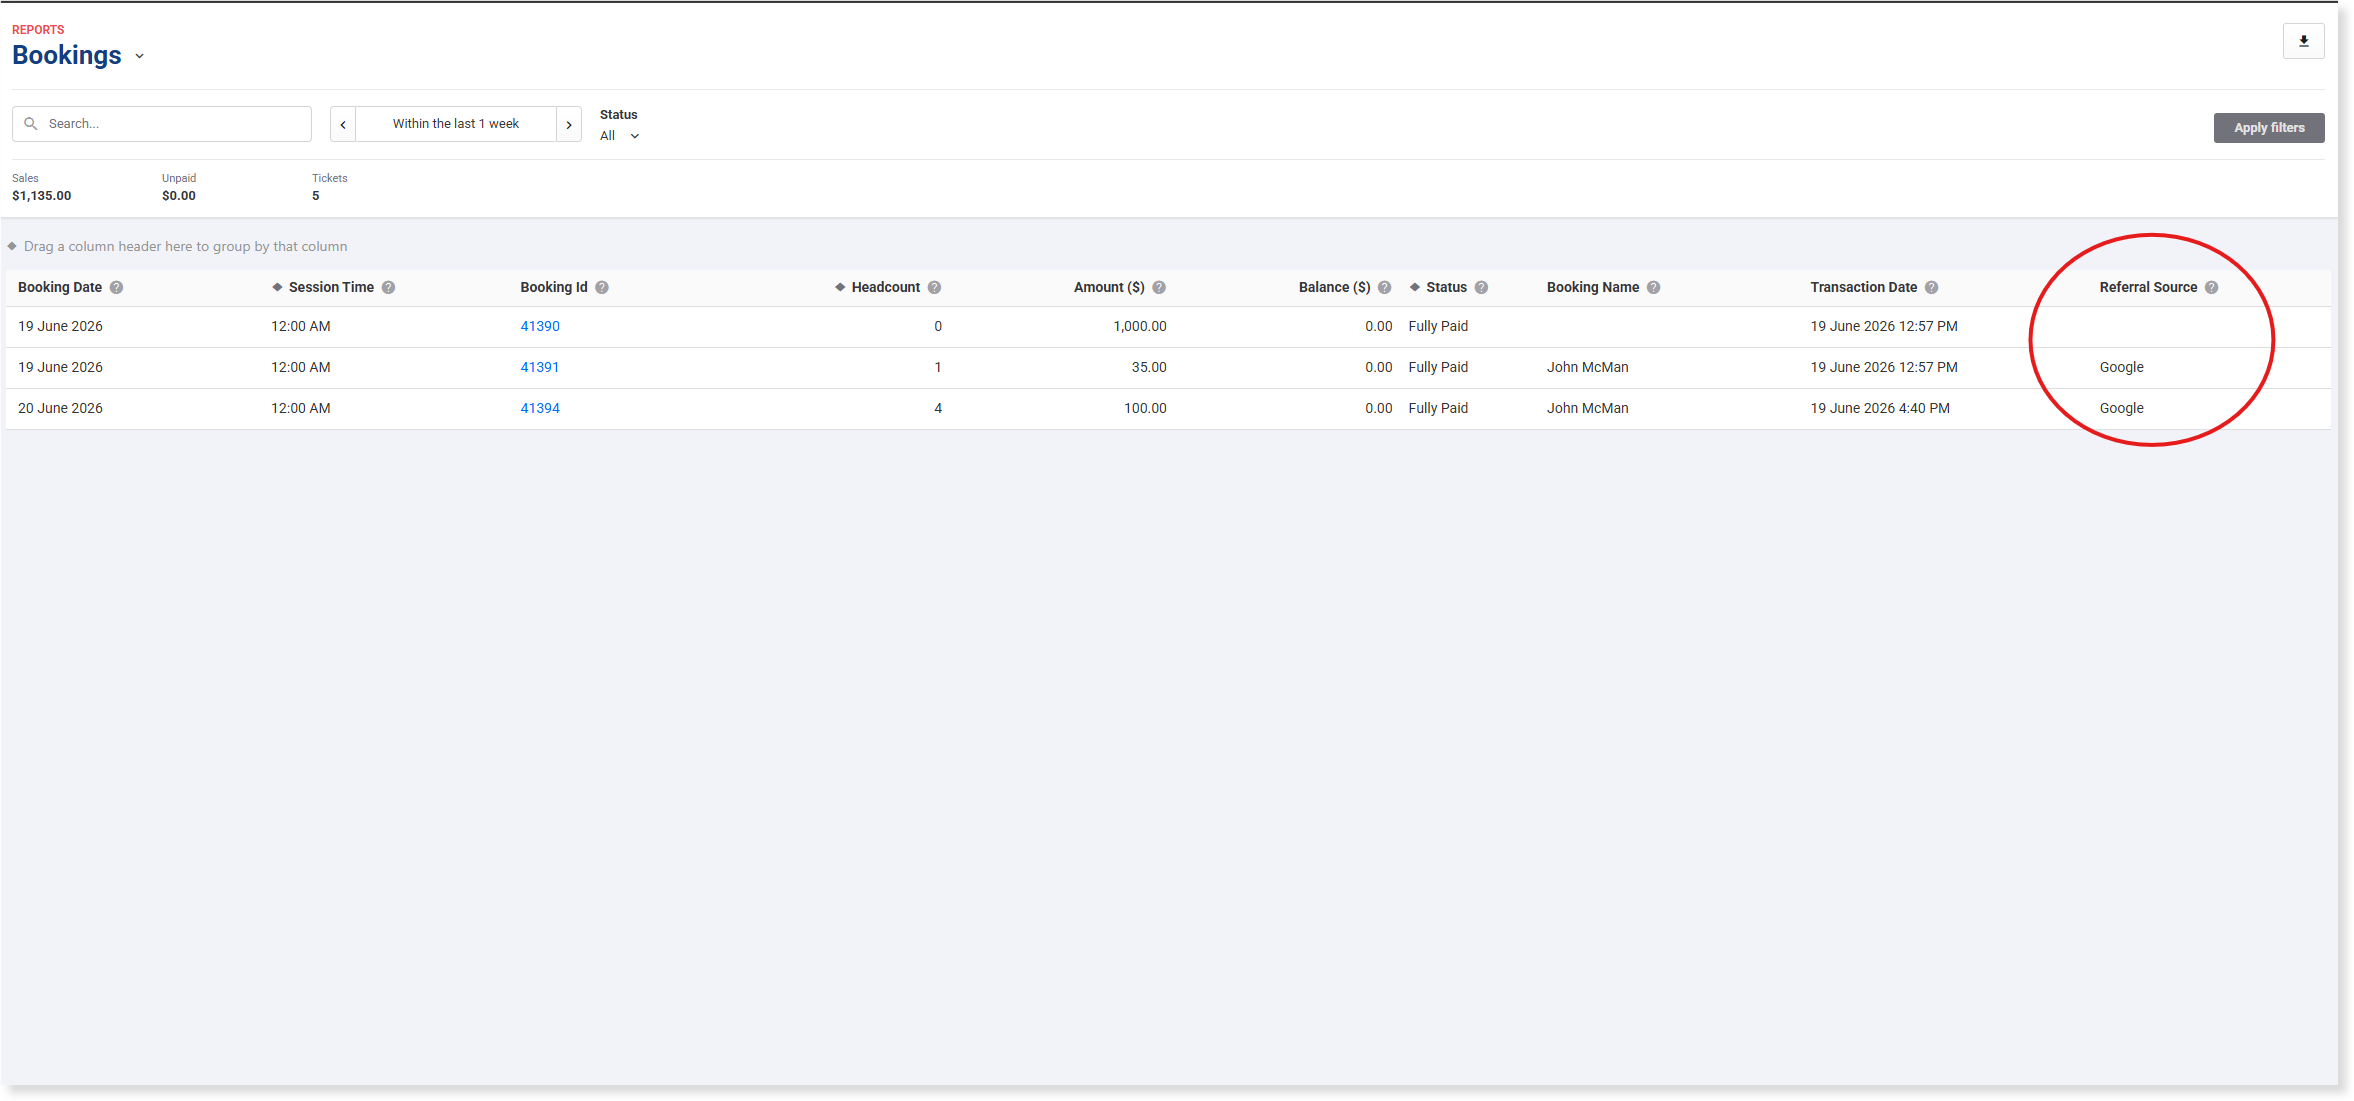Click the drag-to-group column hint bar
Image resolution: width=2354 pixels, height=1101 pixels.
click(x=185, y=246)
